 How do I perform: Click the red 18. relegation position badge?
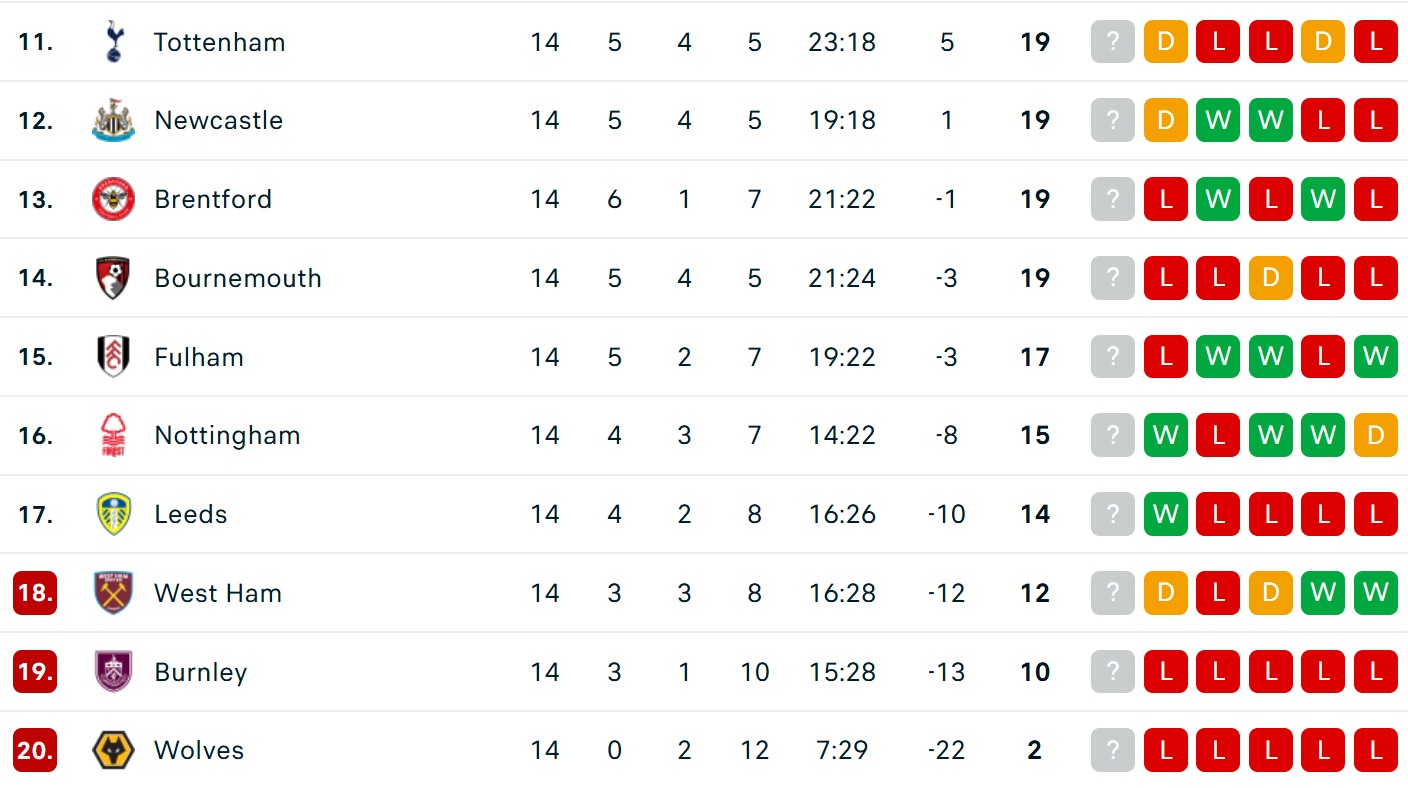[35, 593]
